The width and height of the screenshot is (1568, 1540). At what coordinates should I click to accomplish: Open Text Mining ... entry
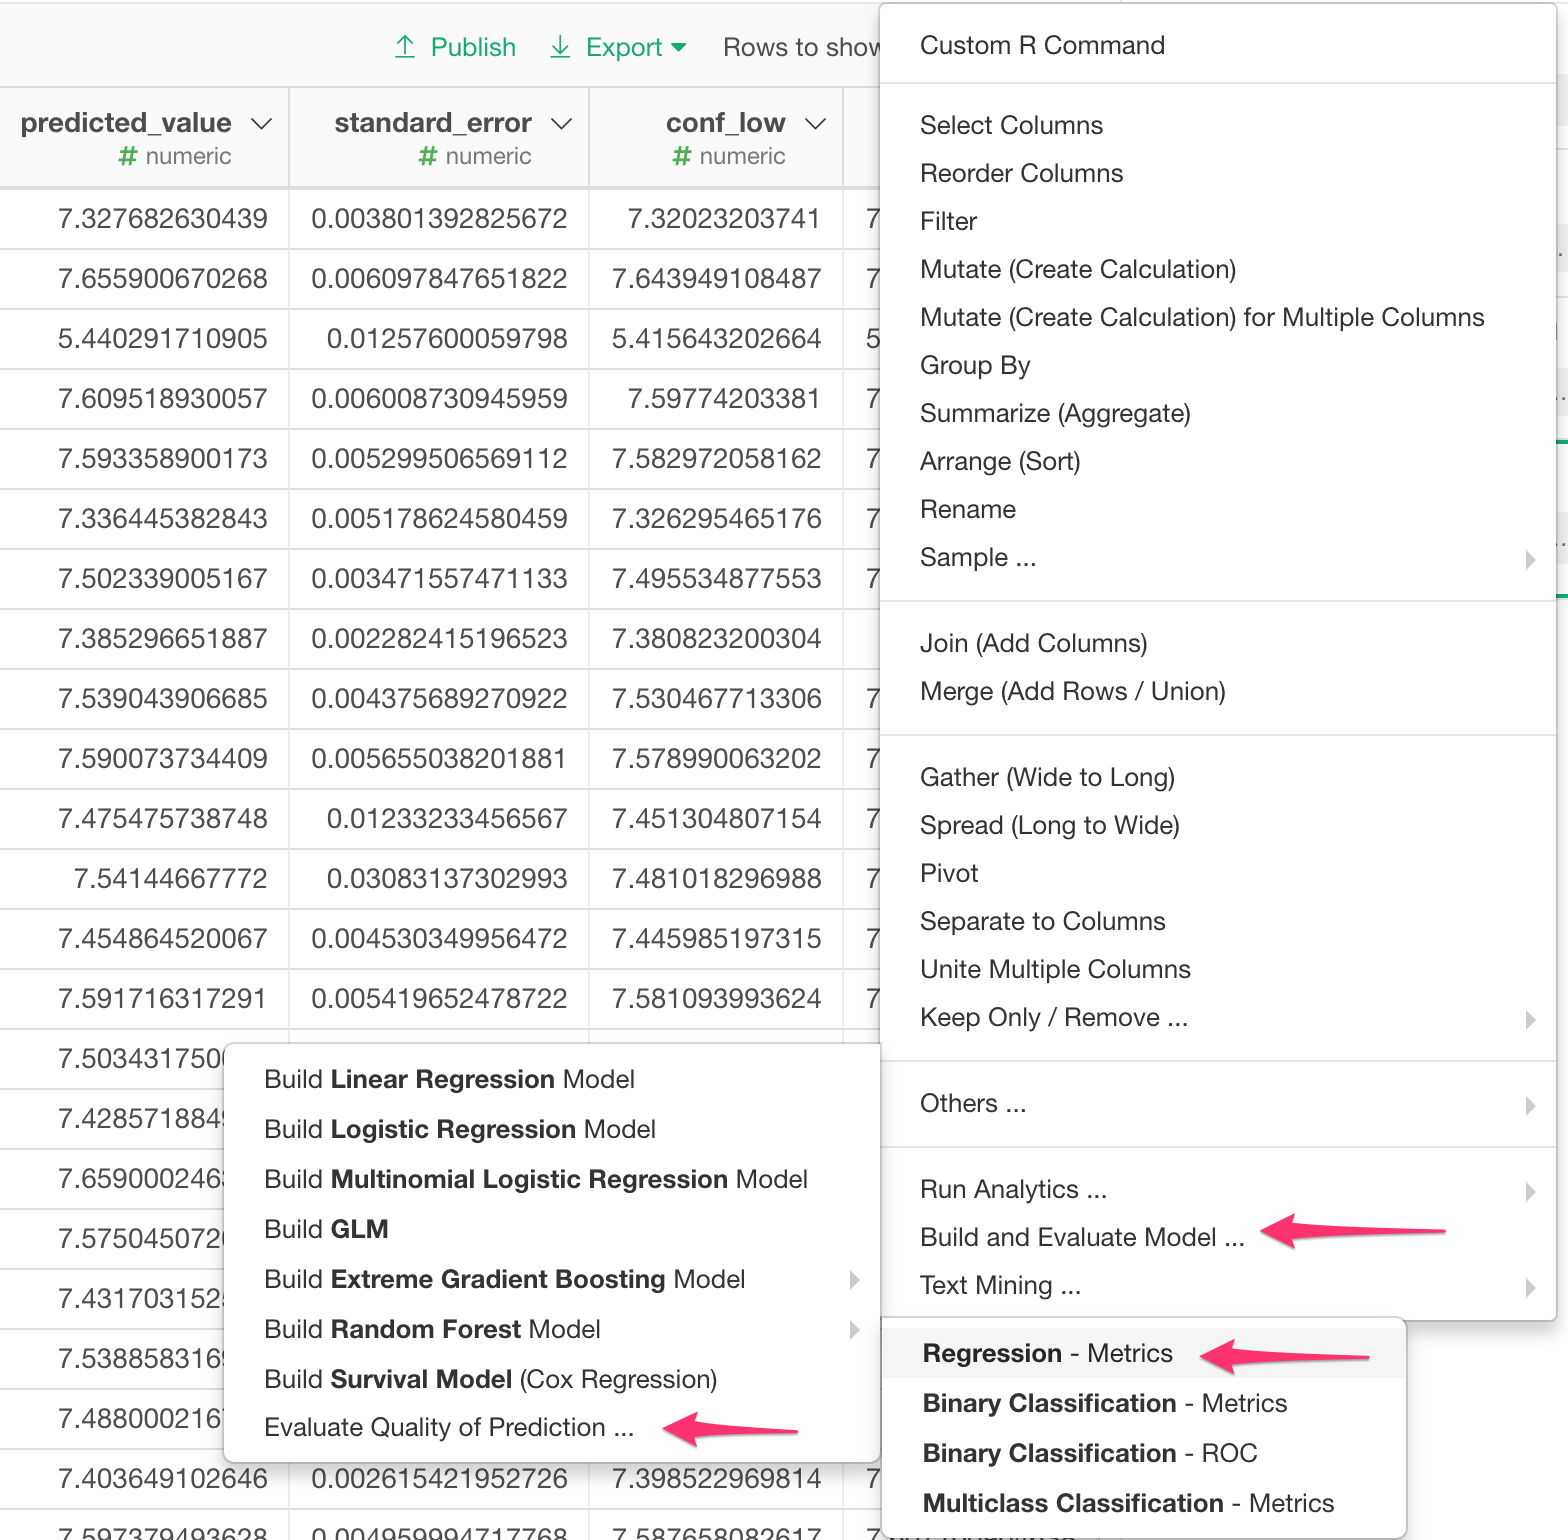[1000, 1285]
